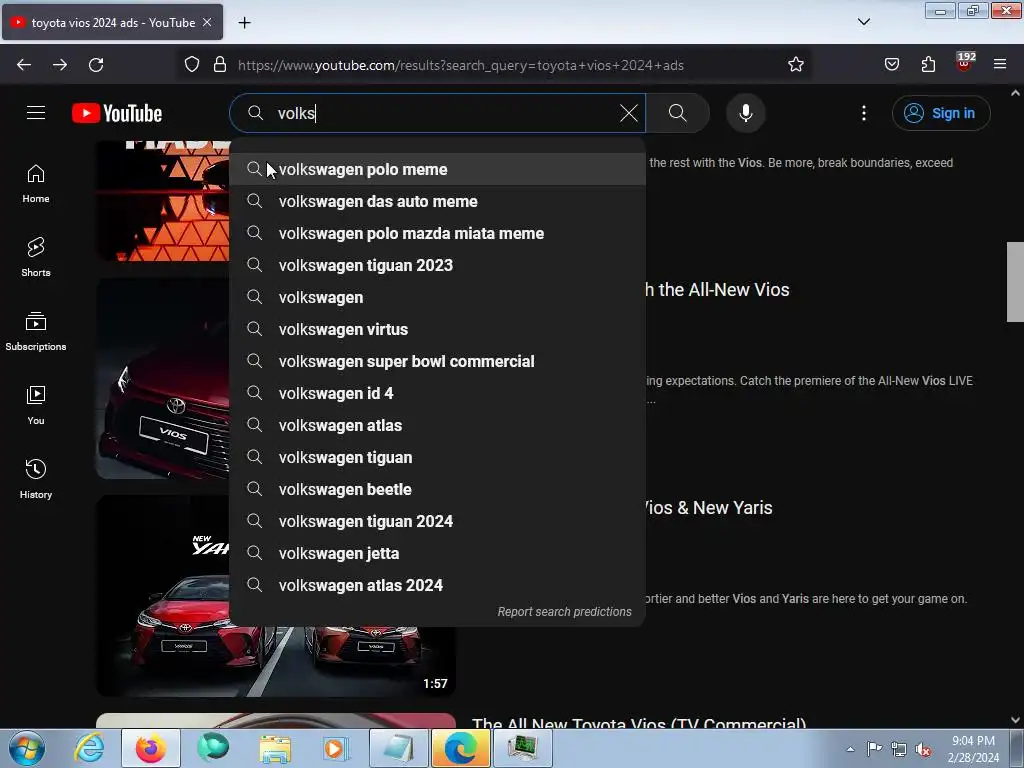Click the magnifier search button

[x=678, y=113]
